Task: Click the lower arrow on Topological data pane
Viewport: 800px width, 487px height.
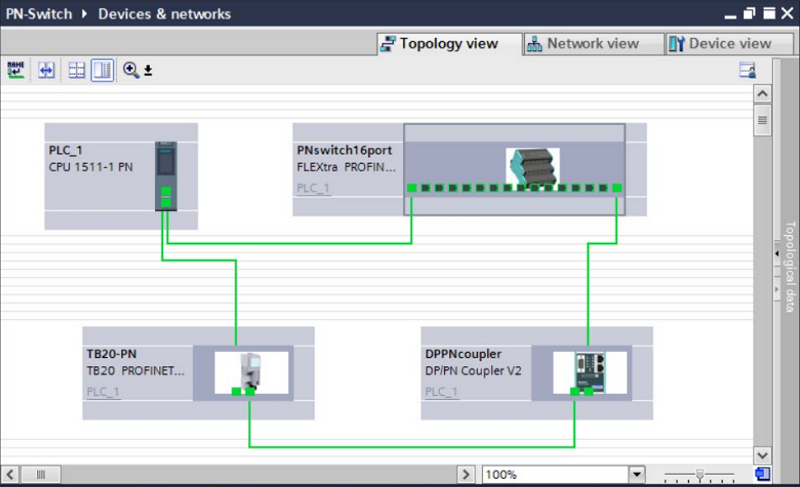Action: pyautogui.click(x=777, y=290)
